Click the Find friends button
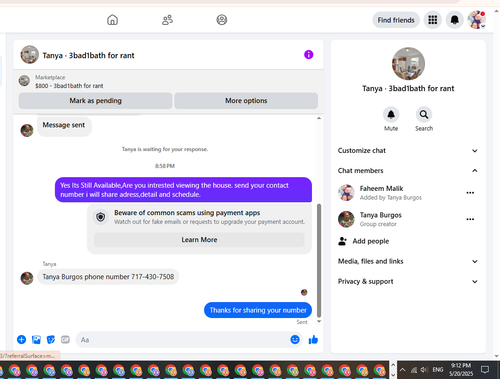 click(x=396, y=20)
